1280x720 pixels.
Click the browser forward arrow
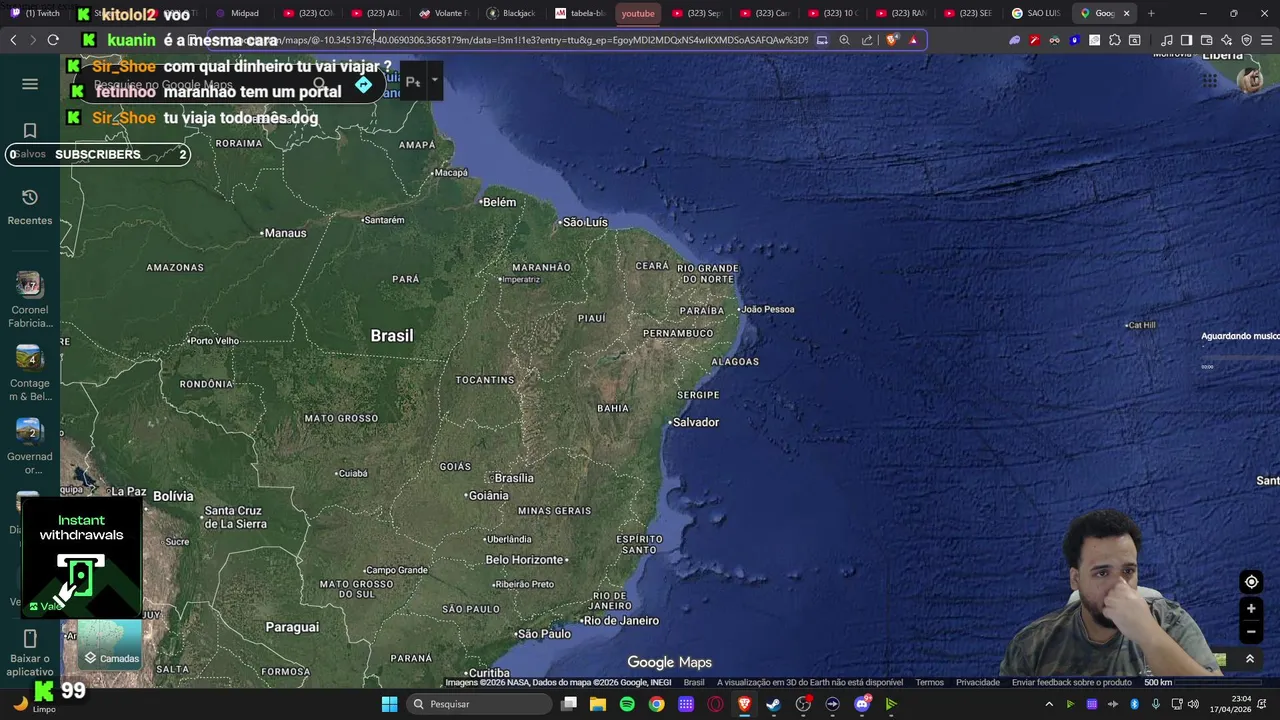tap(33, 40)
